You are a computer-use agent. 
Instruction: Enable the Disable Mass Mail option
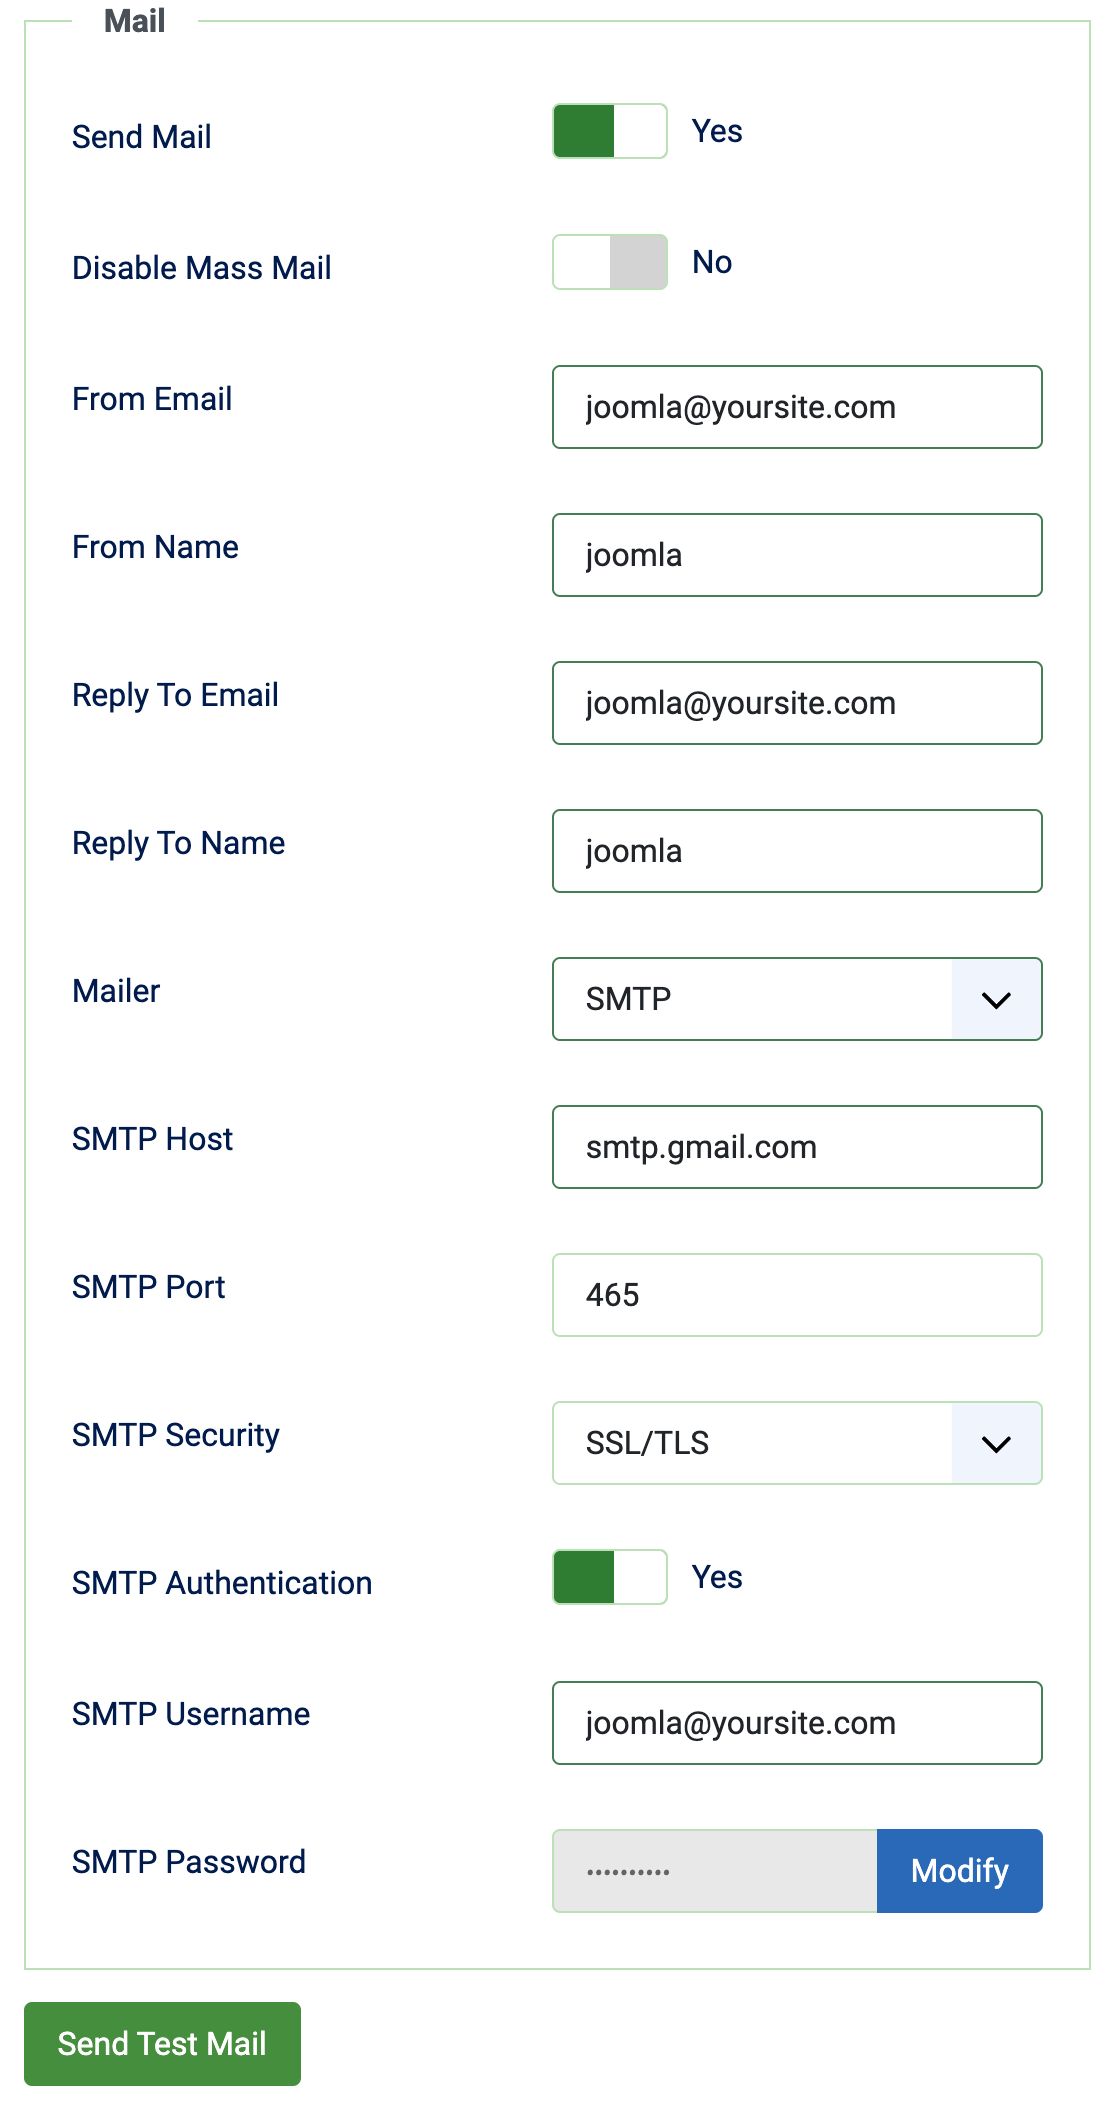click(x=610, y=262)
